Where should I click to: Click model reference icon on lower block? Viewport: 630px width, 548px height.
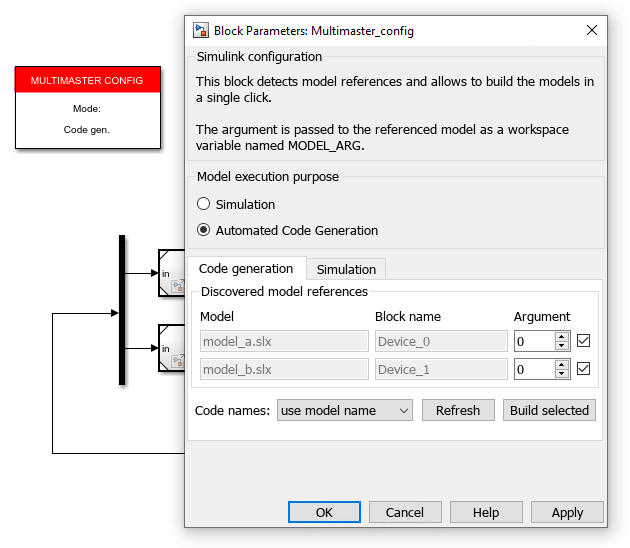point(178,360)
